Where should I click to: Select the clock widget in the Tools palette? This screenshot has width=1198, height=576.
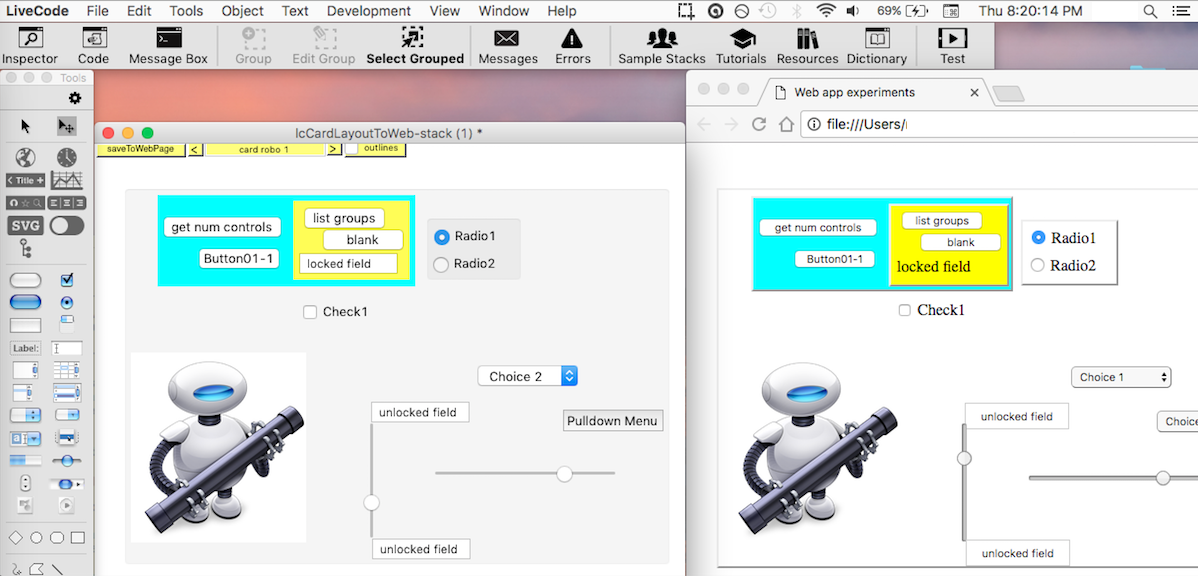tap(64, 157)
